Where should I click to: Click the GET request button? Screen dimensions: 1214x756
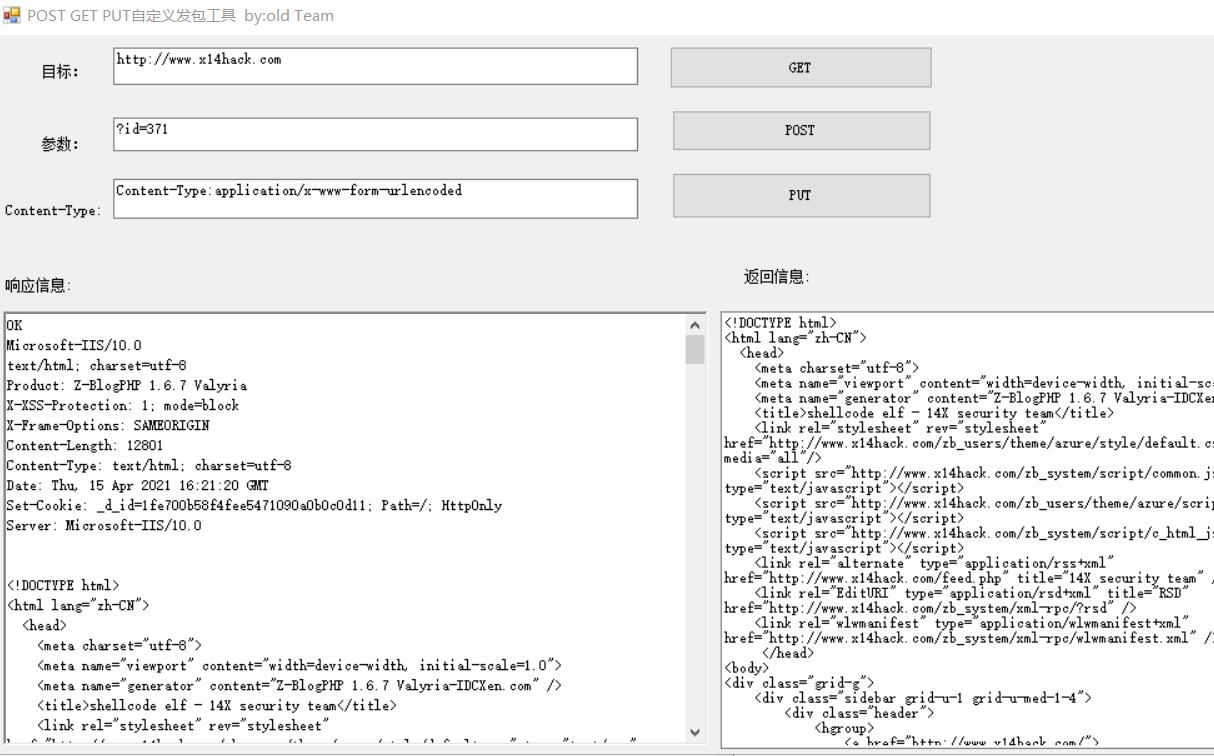(x=800, y=68)
